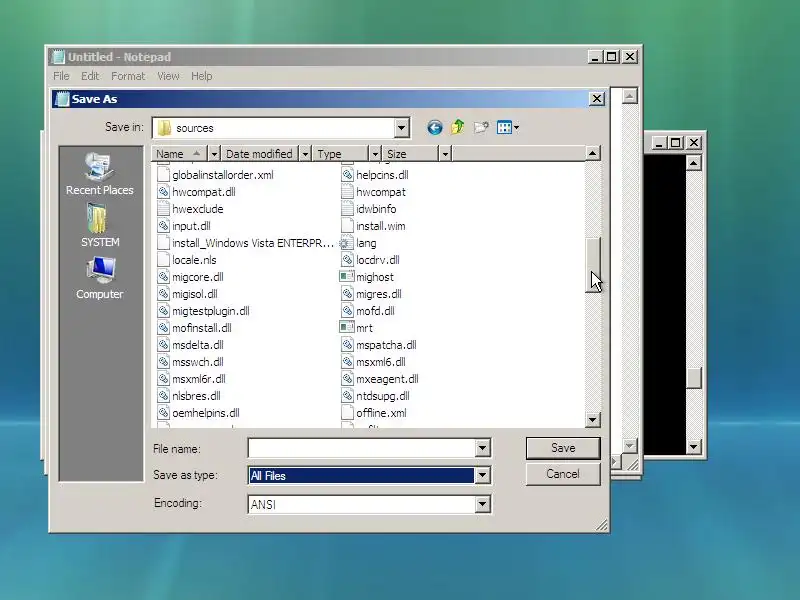This screenshot has height=600, width=800.
Task: Click the scrollbar thumb in the black window
Action: [693, 378]
